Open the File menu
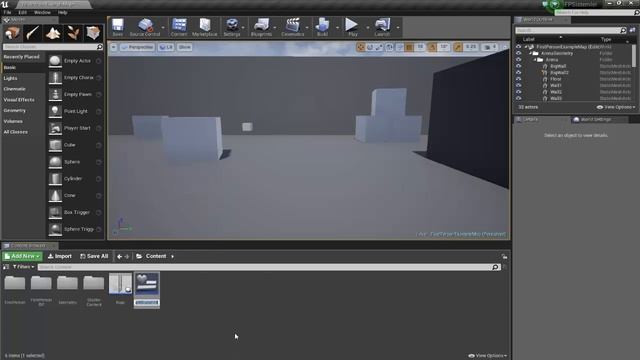This screenshot has height=360, width=640. (x=7, y=13)
